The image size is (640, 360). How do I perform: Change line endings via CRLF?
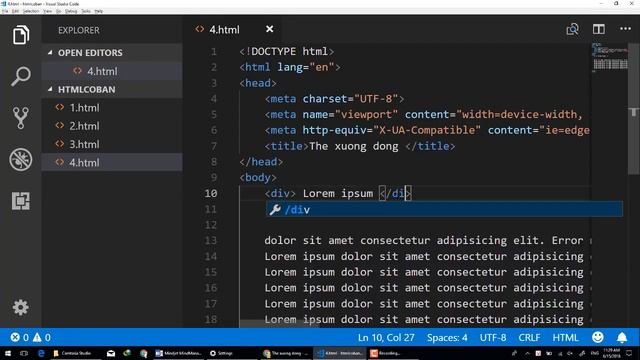tap(529, 338)
